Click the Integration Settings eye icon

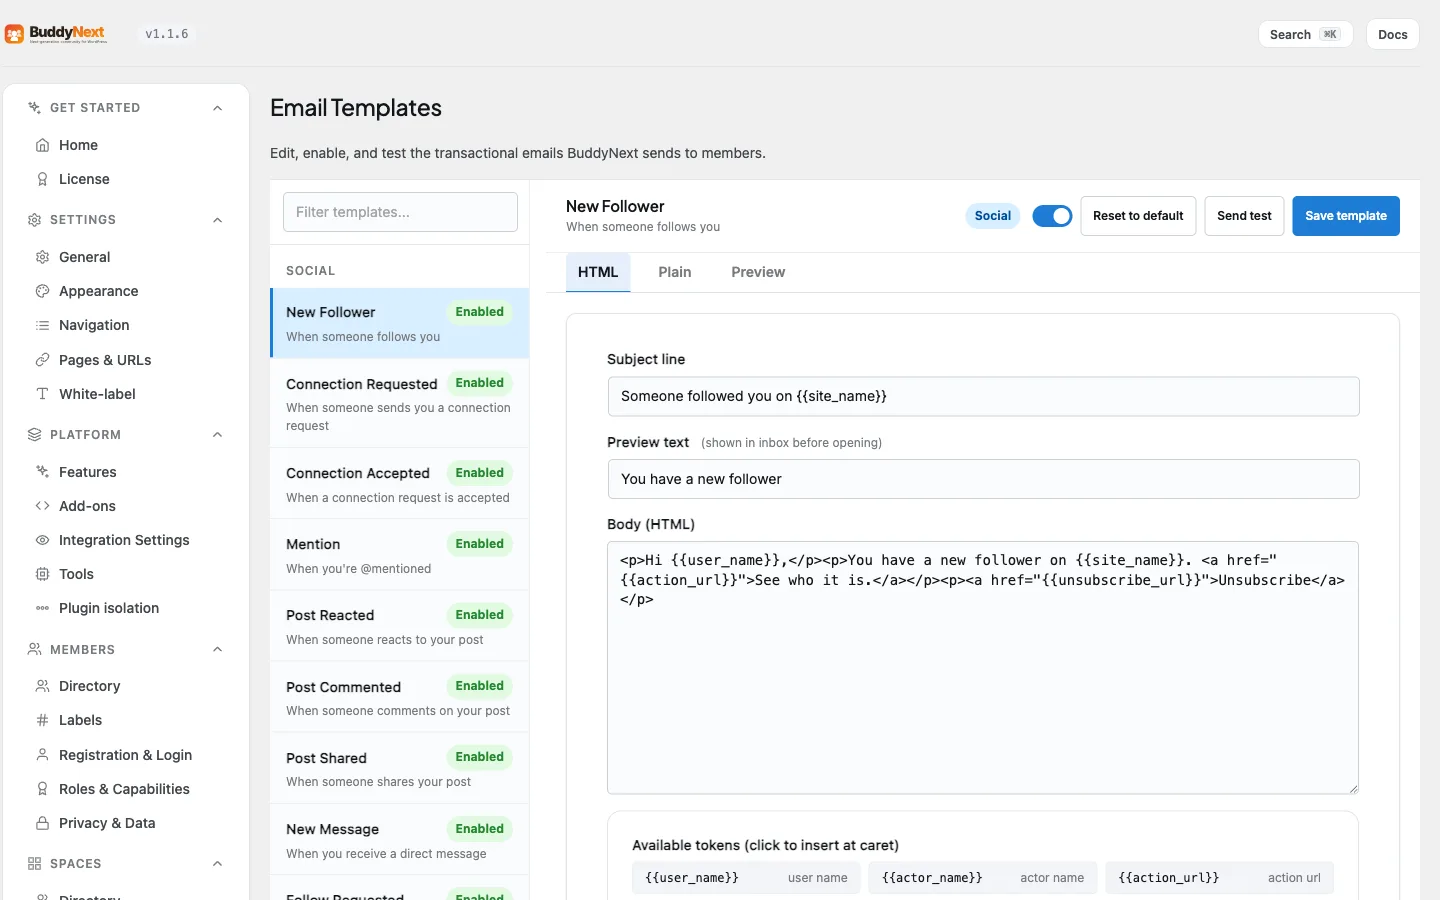pyautogui.click(x=42, y=540)
